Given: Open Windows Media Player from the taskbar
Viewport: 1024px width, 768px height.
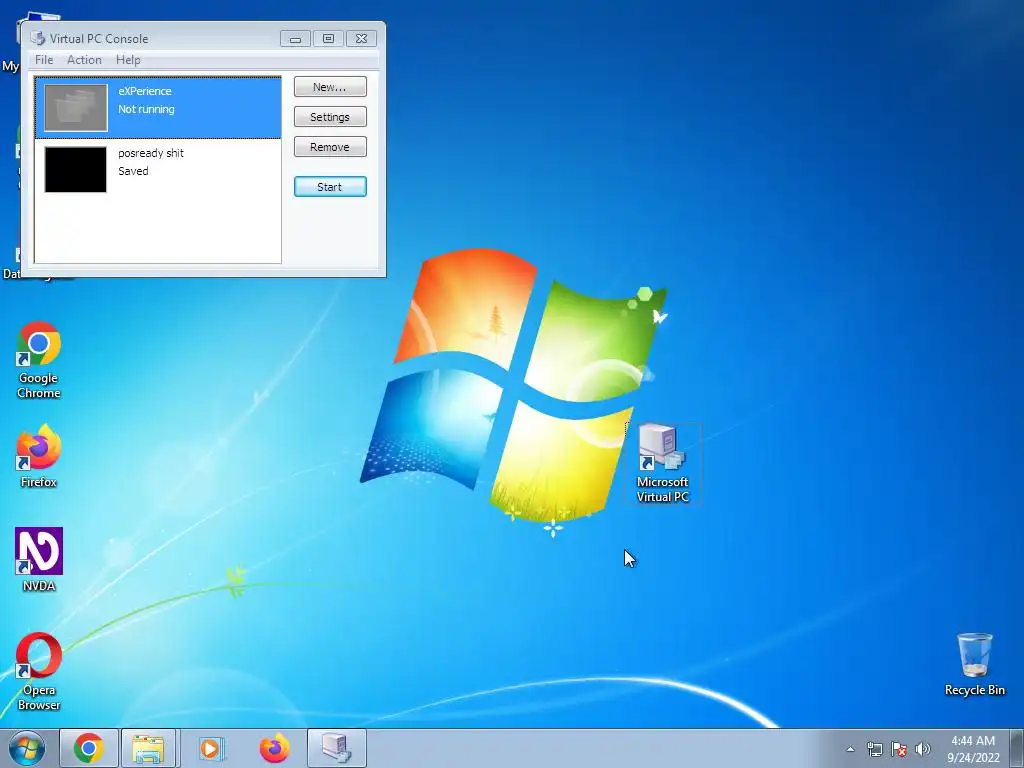Looking at the screenshot, I should 211,748.
